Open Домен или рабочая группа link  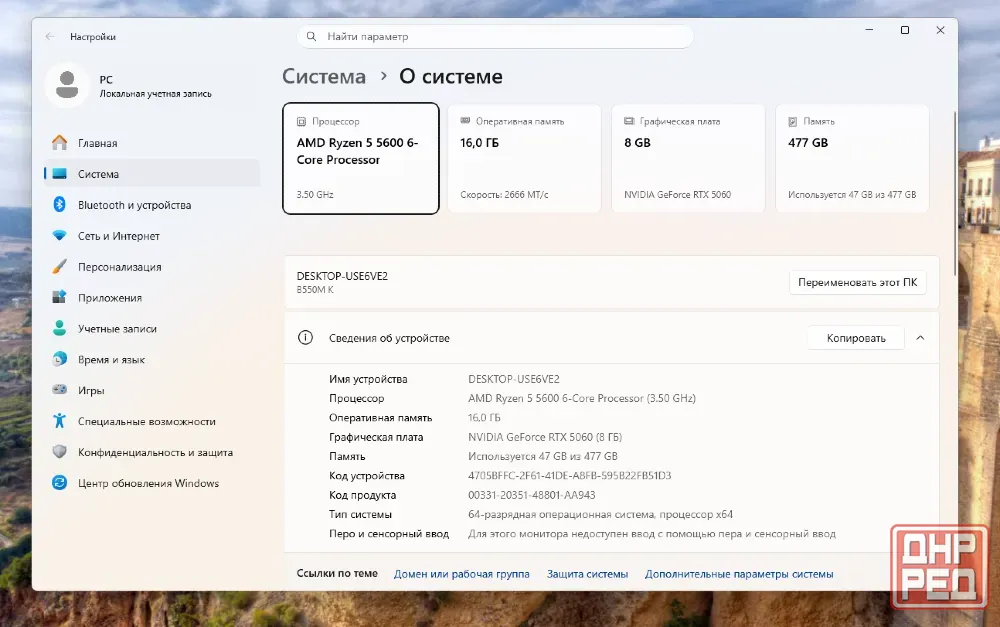(462, 574)
